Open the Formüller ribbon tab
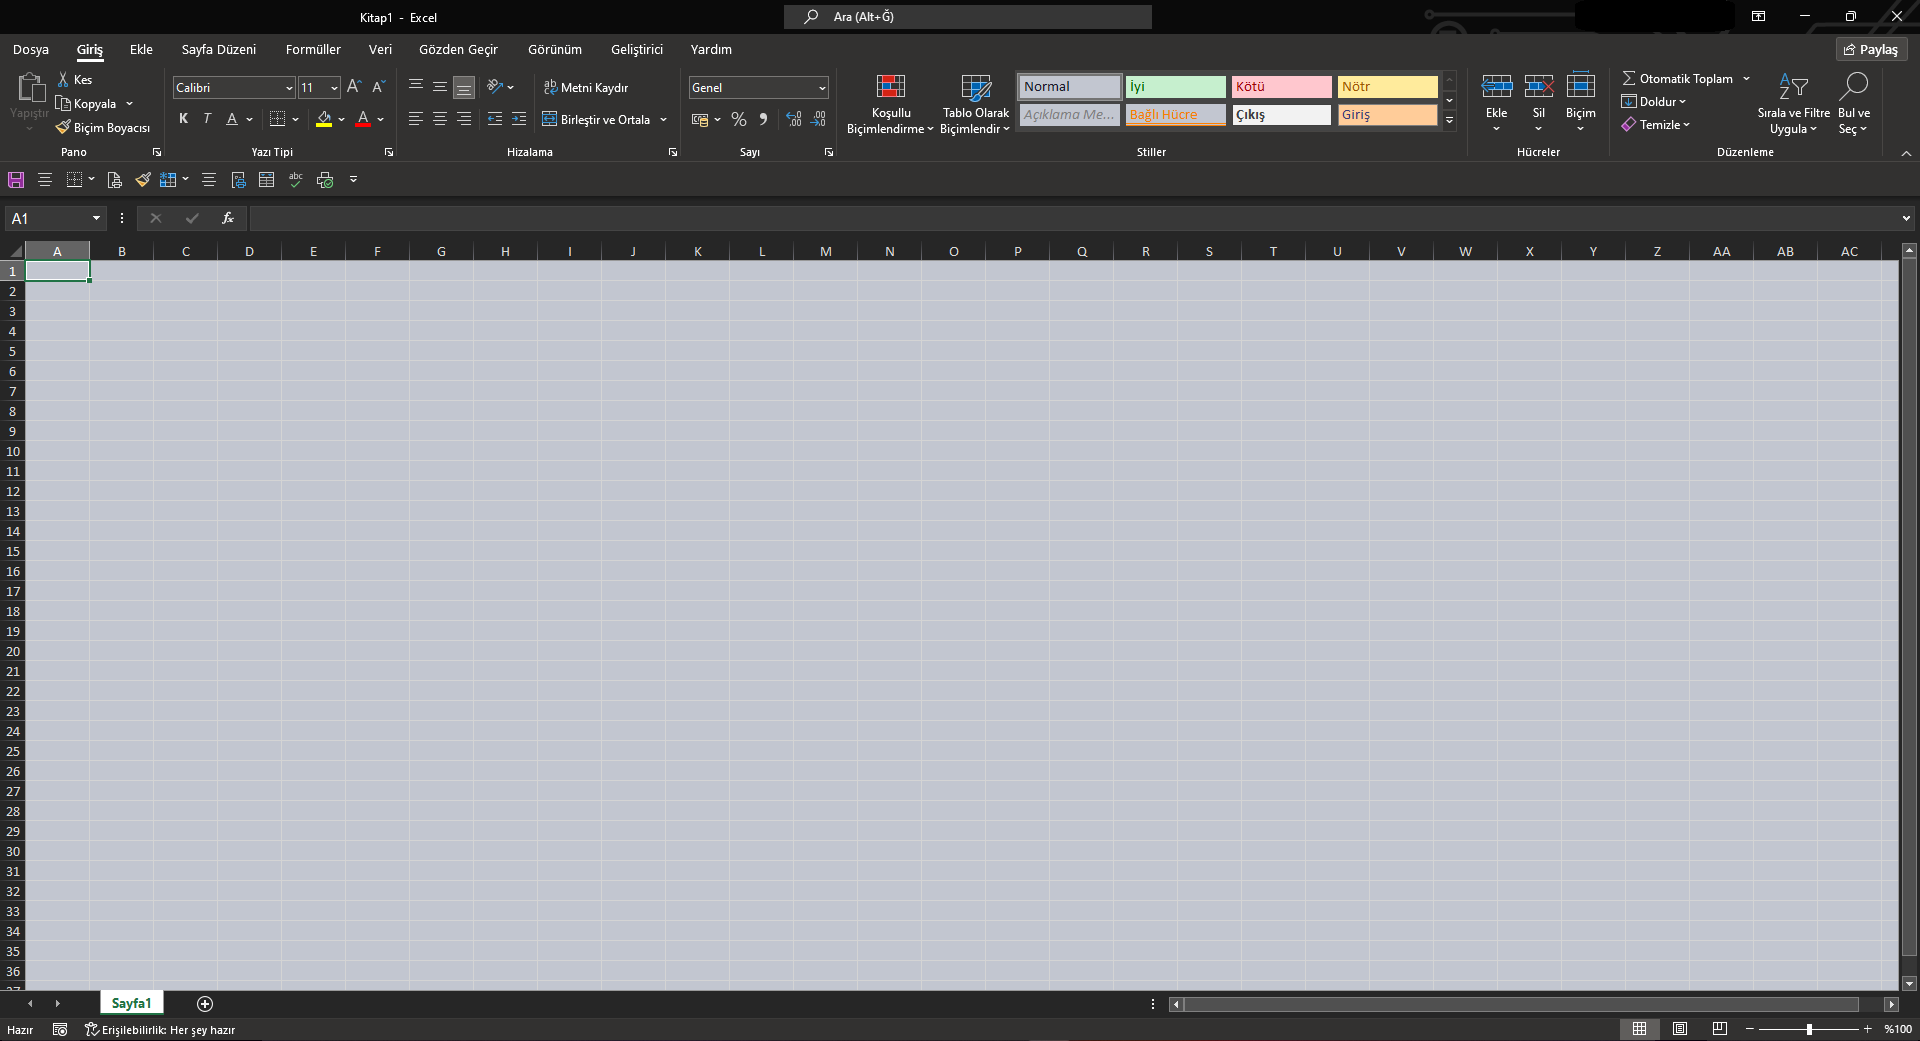 (x=313, y=49)
